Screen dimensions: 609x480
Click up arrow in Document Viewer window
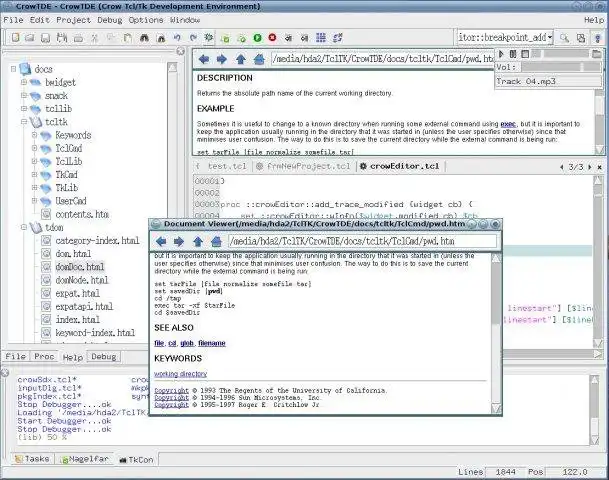198,242
